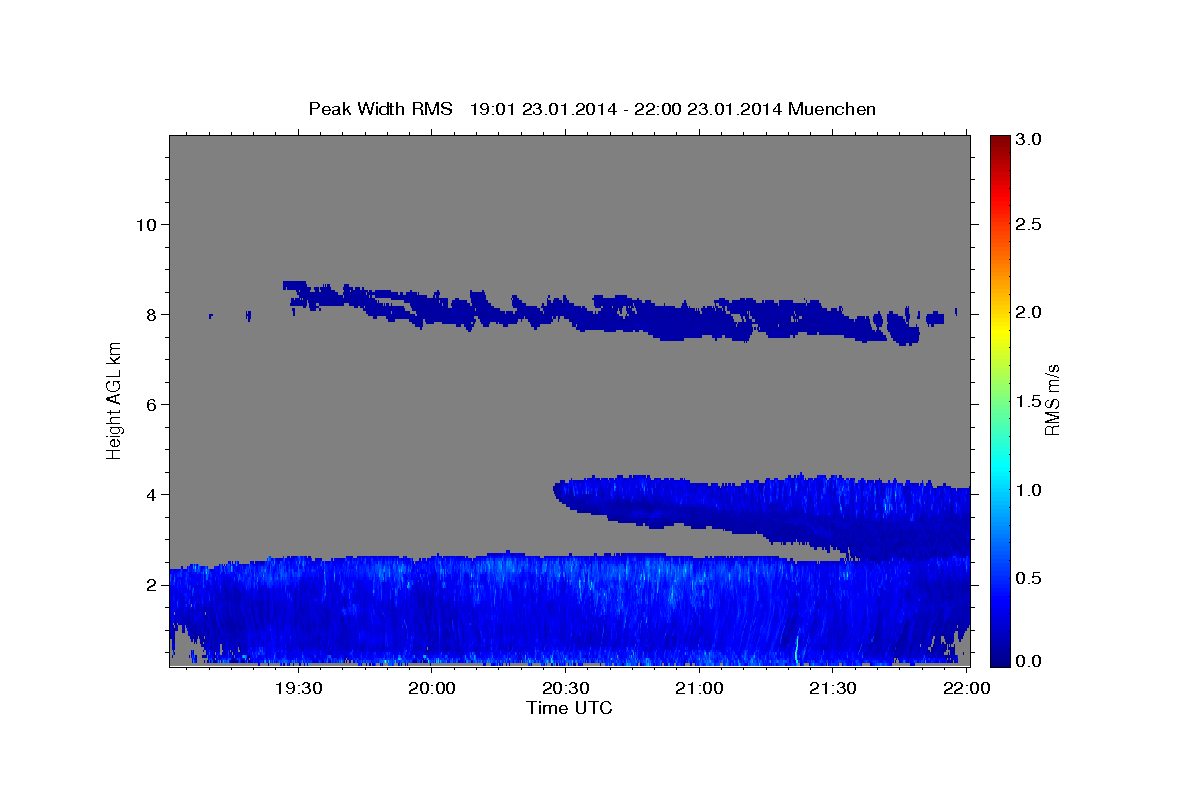The height and width of the screenshot is (800, 1200).
Task: Click the 'Height AGL km' axis label
Action: [x=114, y=400]
